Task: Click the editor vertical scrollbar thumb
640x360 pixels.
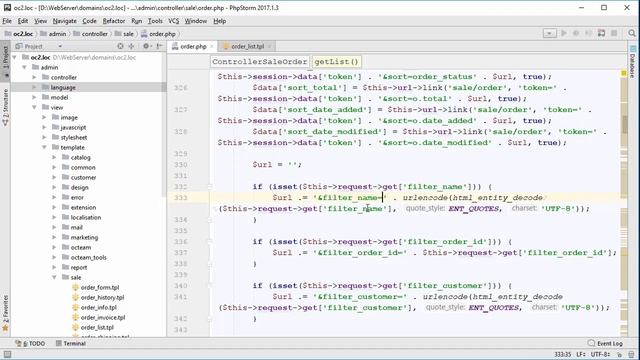Action: [624, 124]
